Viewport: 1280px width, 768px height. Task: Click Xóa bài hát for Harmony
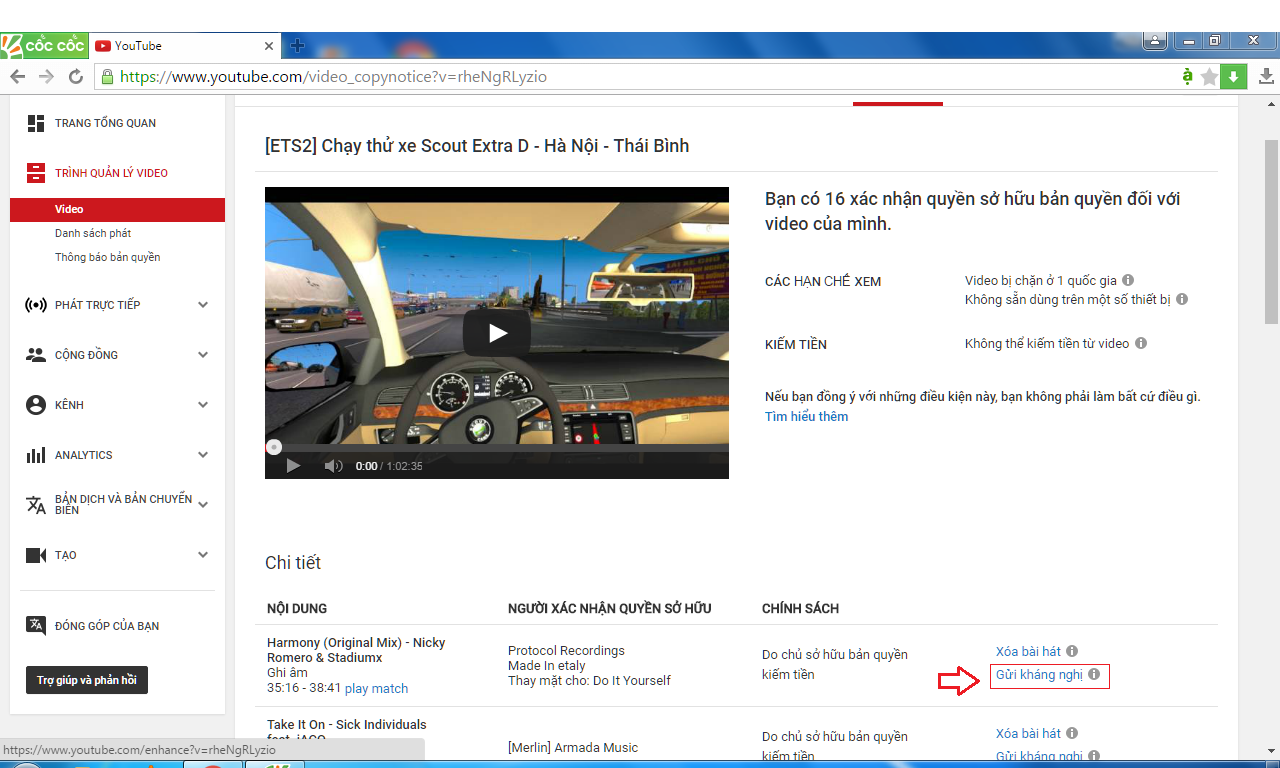point(1028,651)
